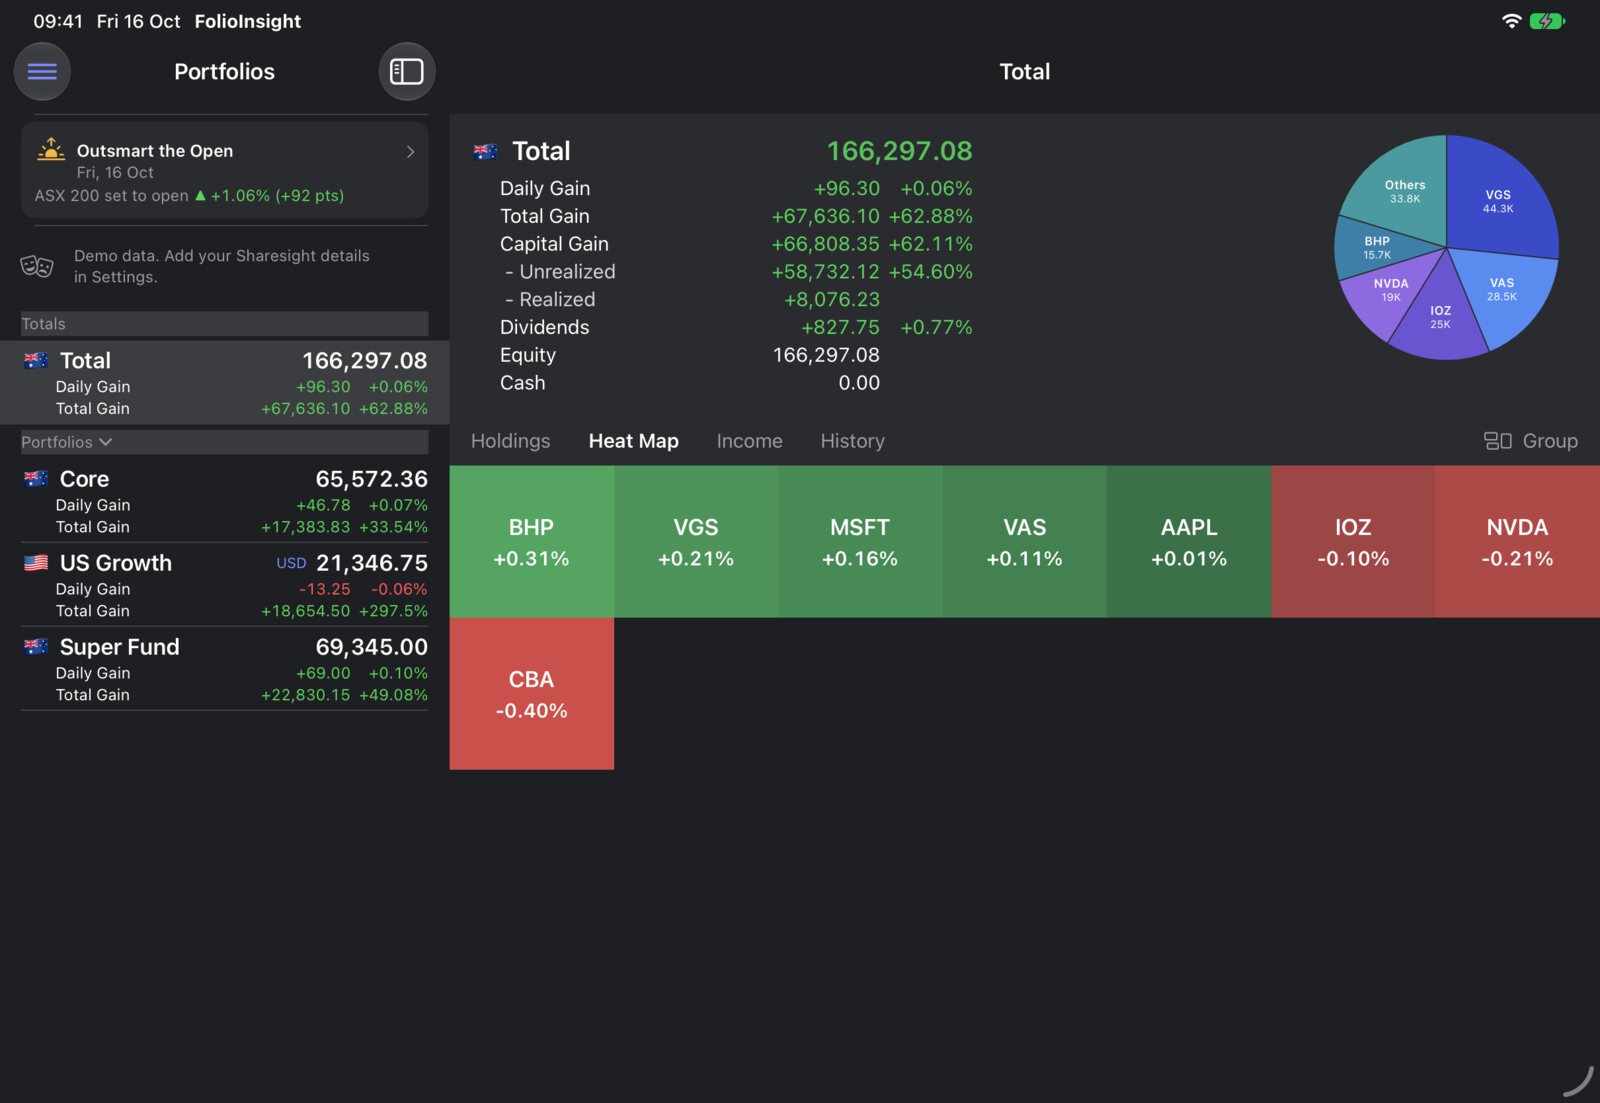Select the MSFT heat map tile

pyautogui.click(x=860, y=541)
